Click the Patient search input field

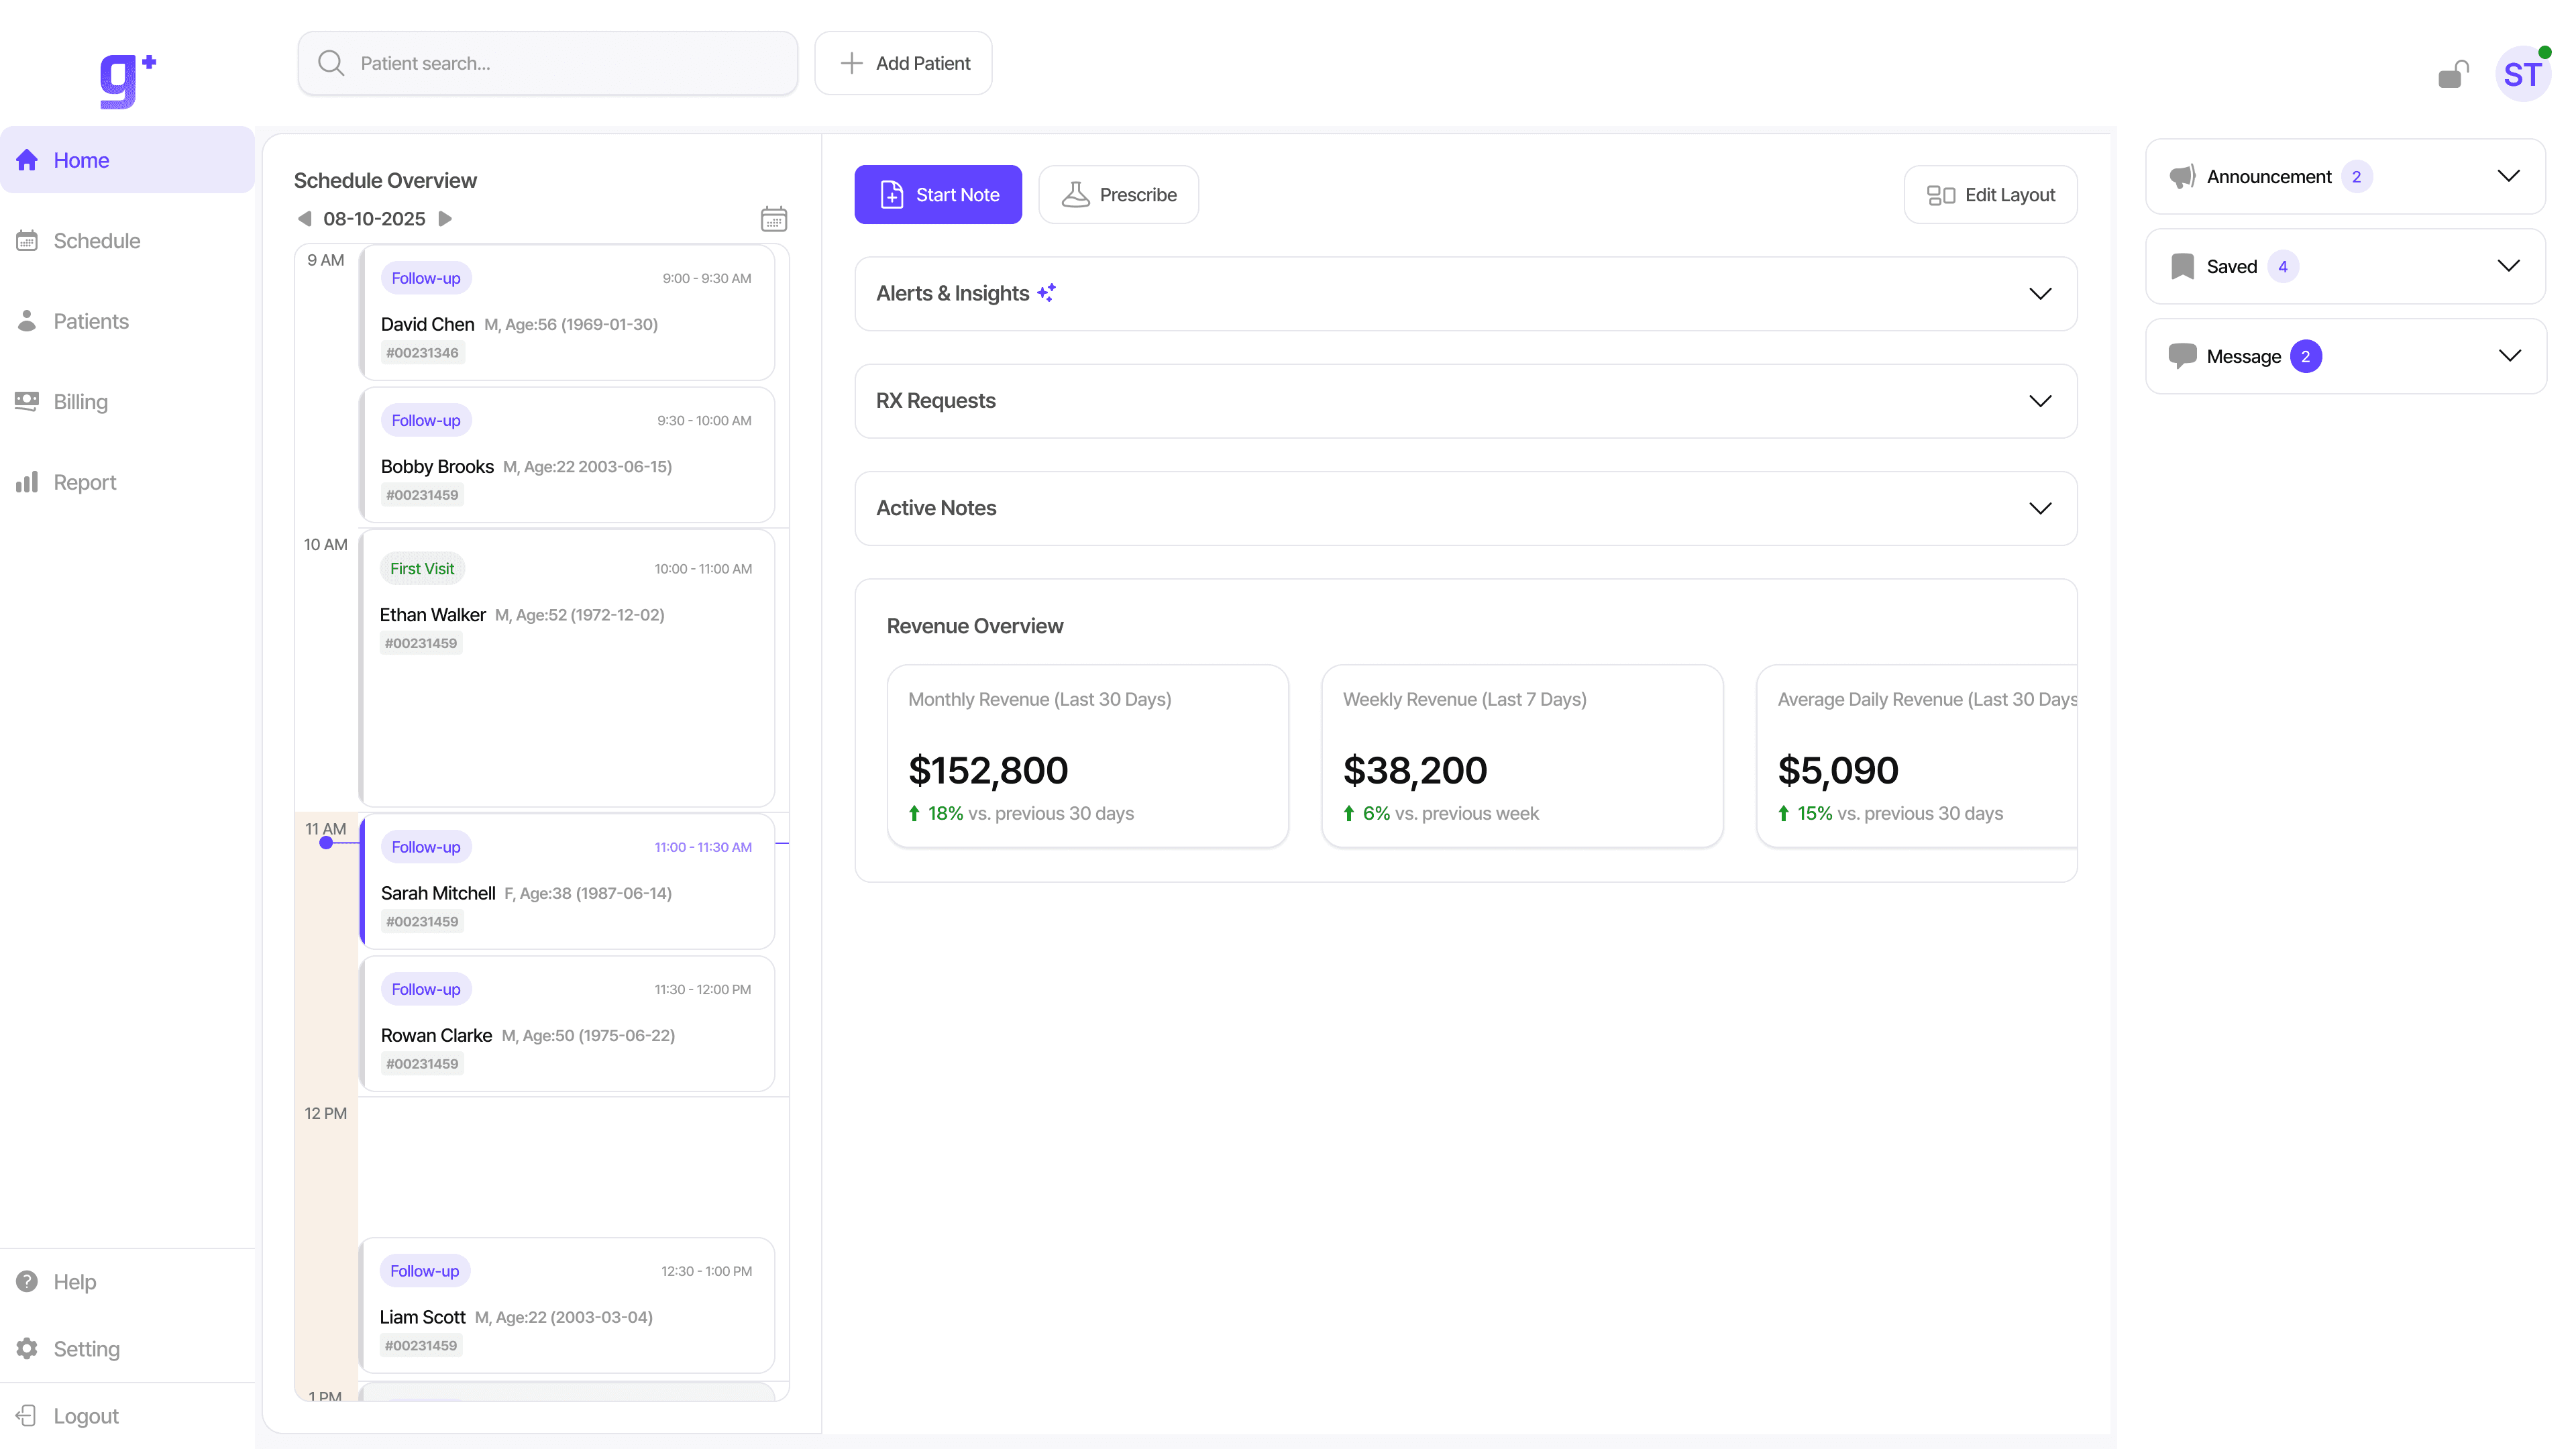[x=548, y=64]
